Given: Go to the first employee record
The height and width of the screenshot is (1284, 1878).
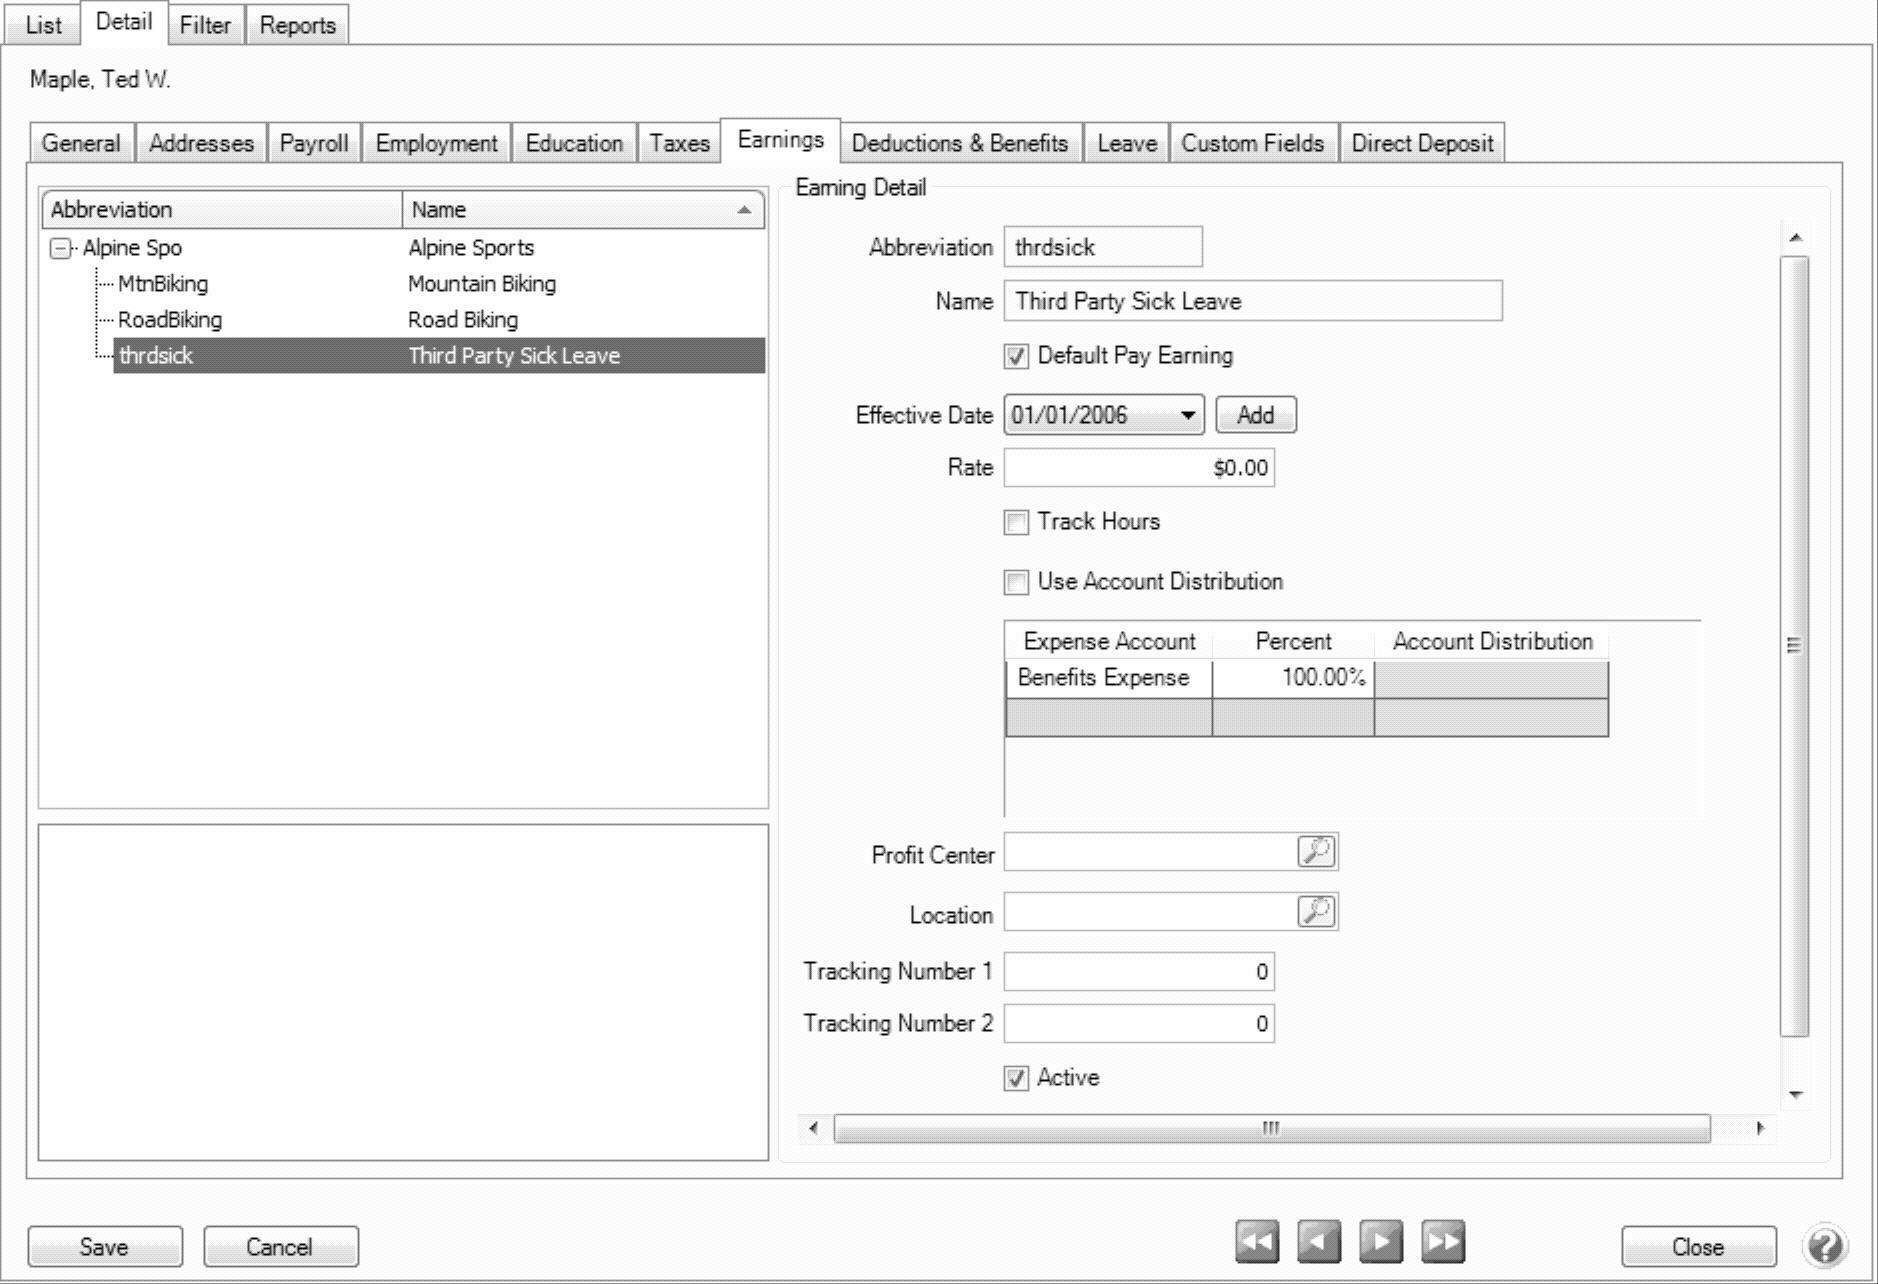Looking at the screenshot, I should click(x=1256, y=1243).
